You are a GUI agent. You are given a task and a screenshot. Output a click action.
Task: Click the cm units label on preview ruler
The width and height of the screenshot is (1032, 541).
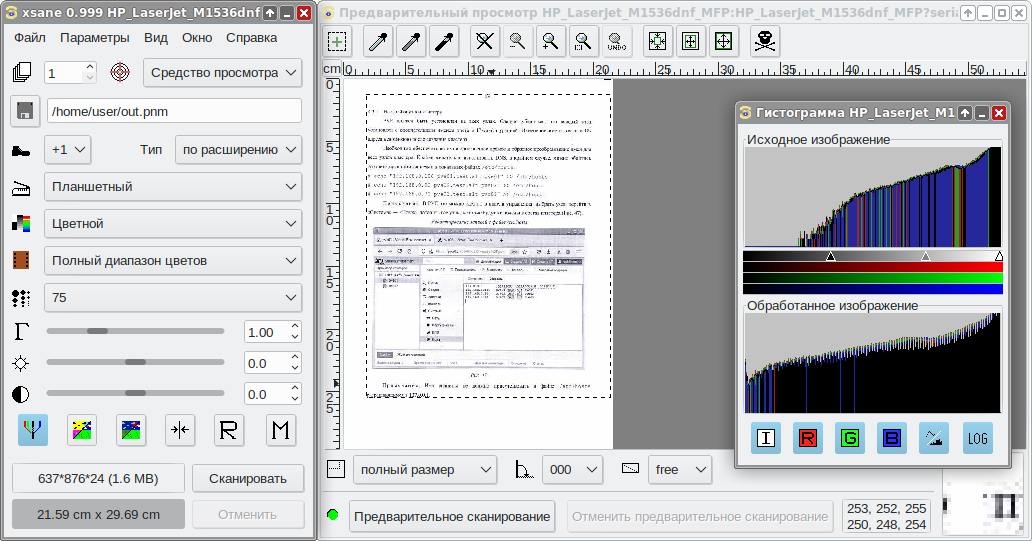point(332,68)
